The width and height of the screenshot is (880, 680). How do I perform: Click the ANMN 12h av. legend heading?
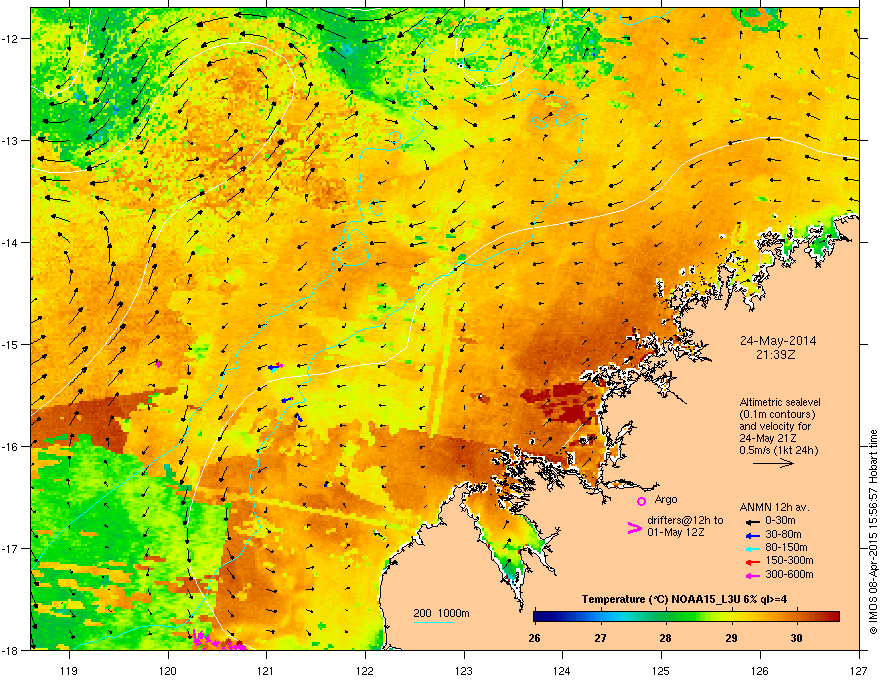[774, 507]
